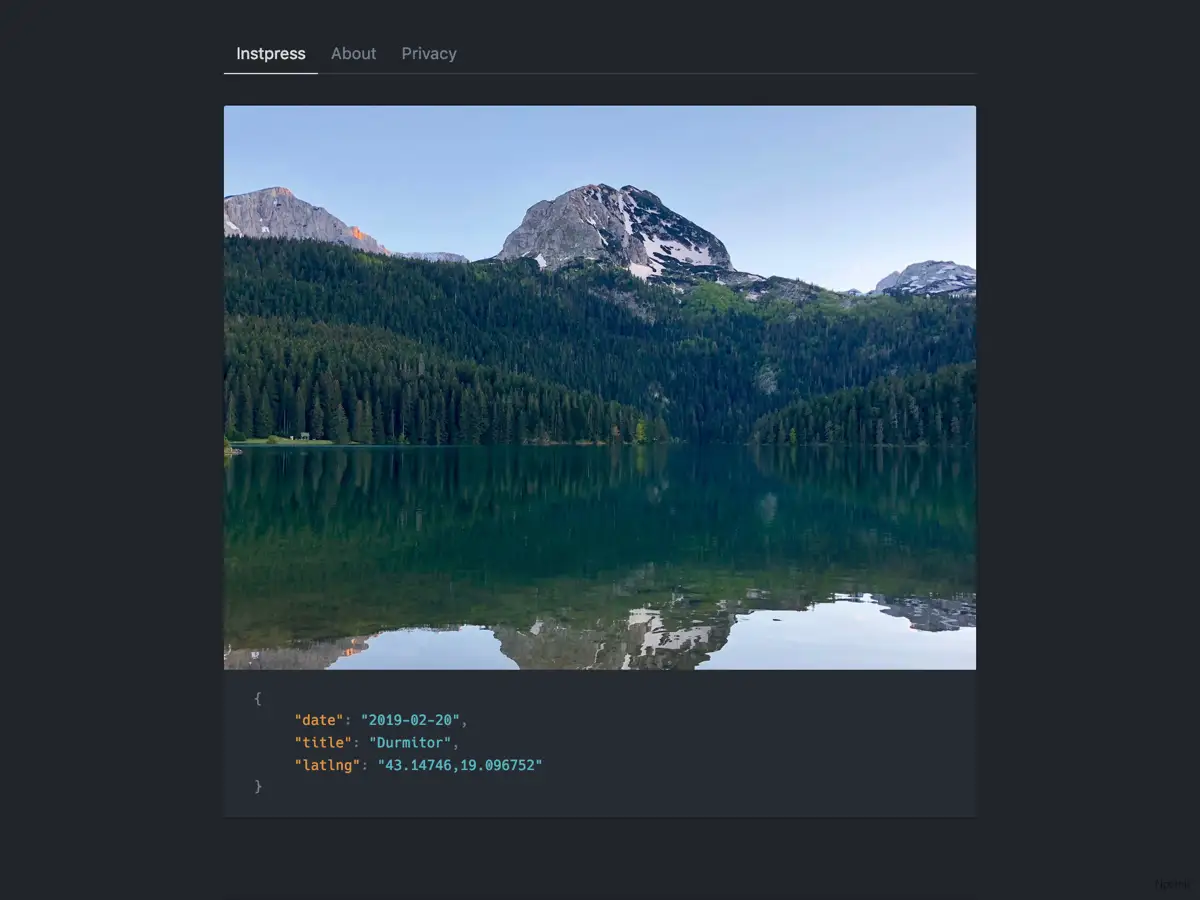This screenshot has height=900, width=1200.
Task: Click the "latlng" key in the JSON
Action: click(x=327, y=765)
